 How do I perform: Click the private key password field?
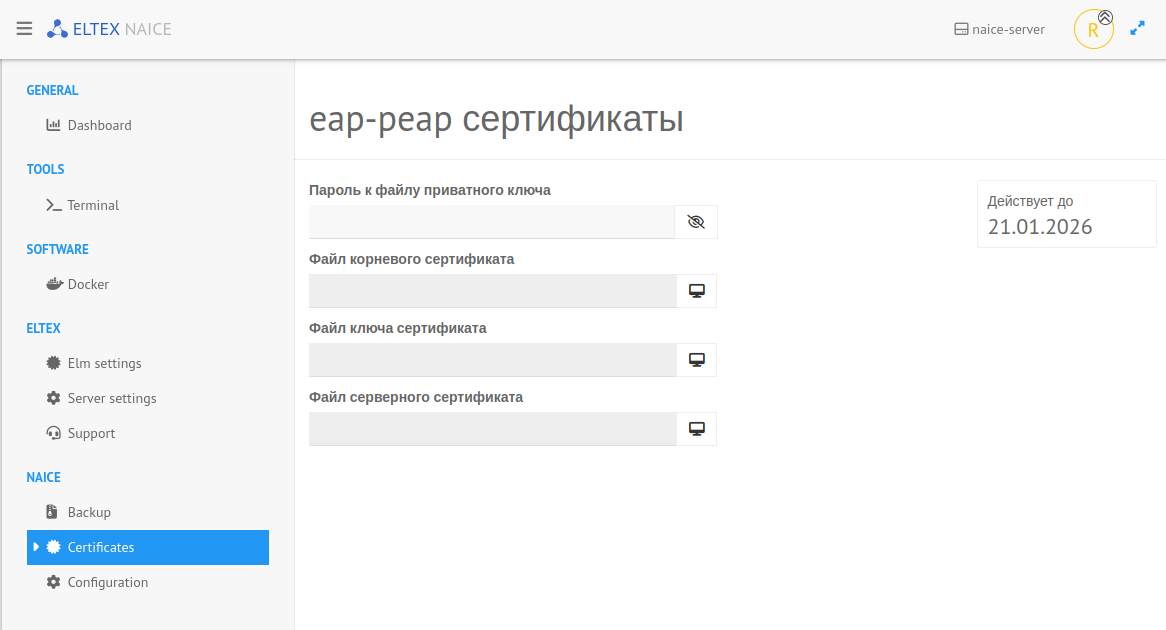pos(492,222)
